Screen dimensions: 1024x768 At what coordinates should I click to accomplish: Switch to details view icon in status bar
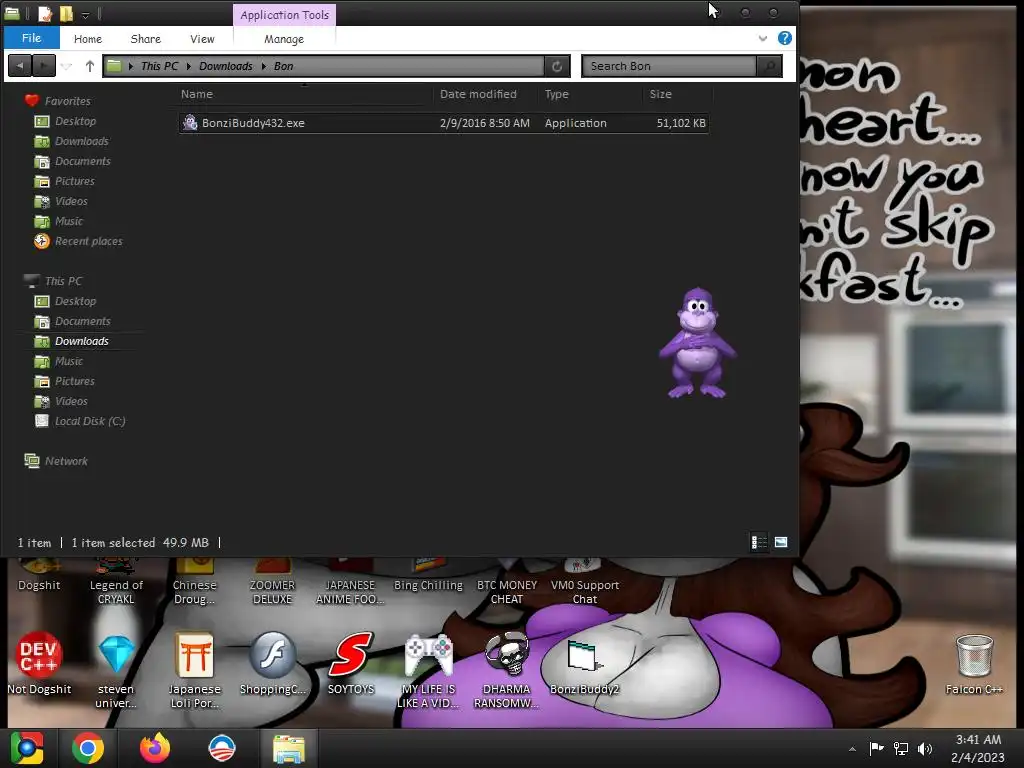pos(759,542)
